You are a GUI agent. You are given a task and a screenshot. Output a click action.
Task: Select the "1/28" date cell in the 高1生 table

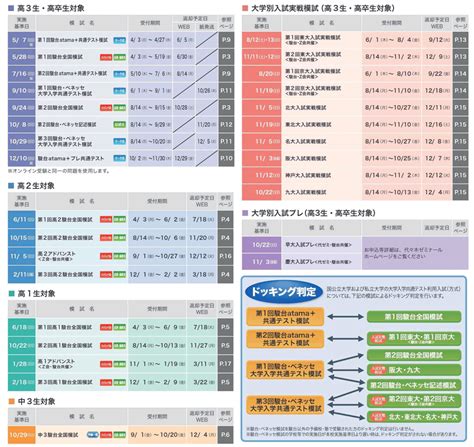pyautogui.click(x=21, y=364)
